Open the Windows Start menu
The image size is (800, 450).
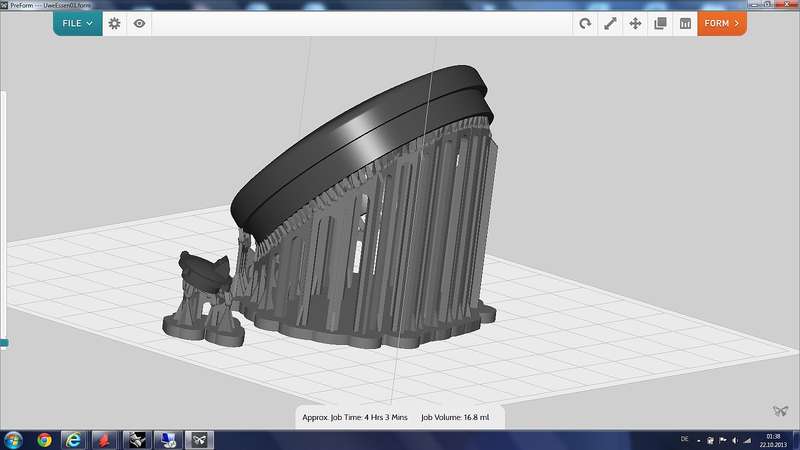click(x=13, y=440)
